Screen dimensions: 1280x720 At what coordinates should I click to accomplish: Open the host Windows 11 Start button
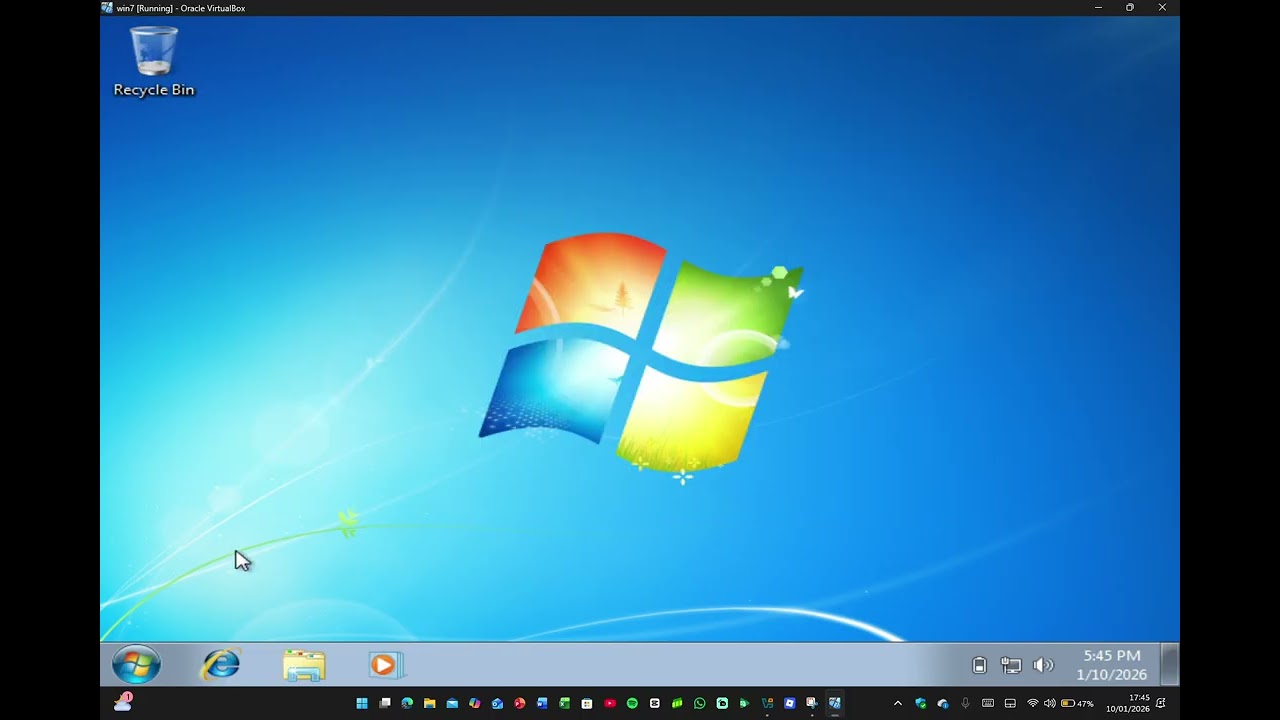pyautogui.click(x=362, y=704)
